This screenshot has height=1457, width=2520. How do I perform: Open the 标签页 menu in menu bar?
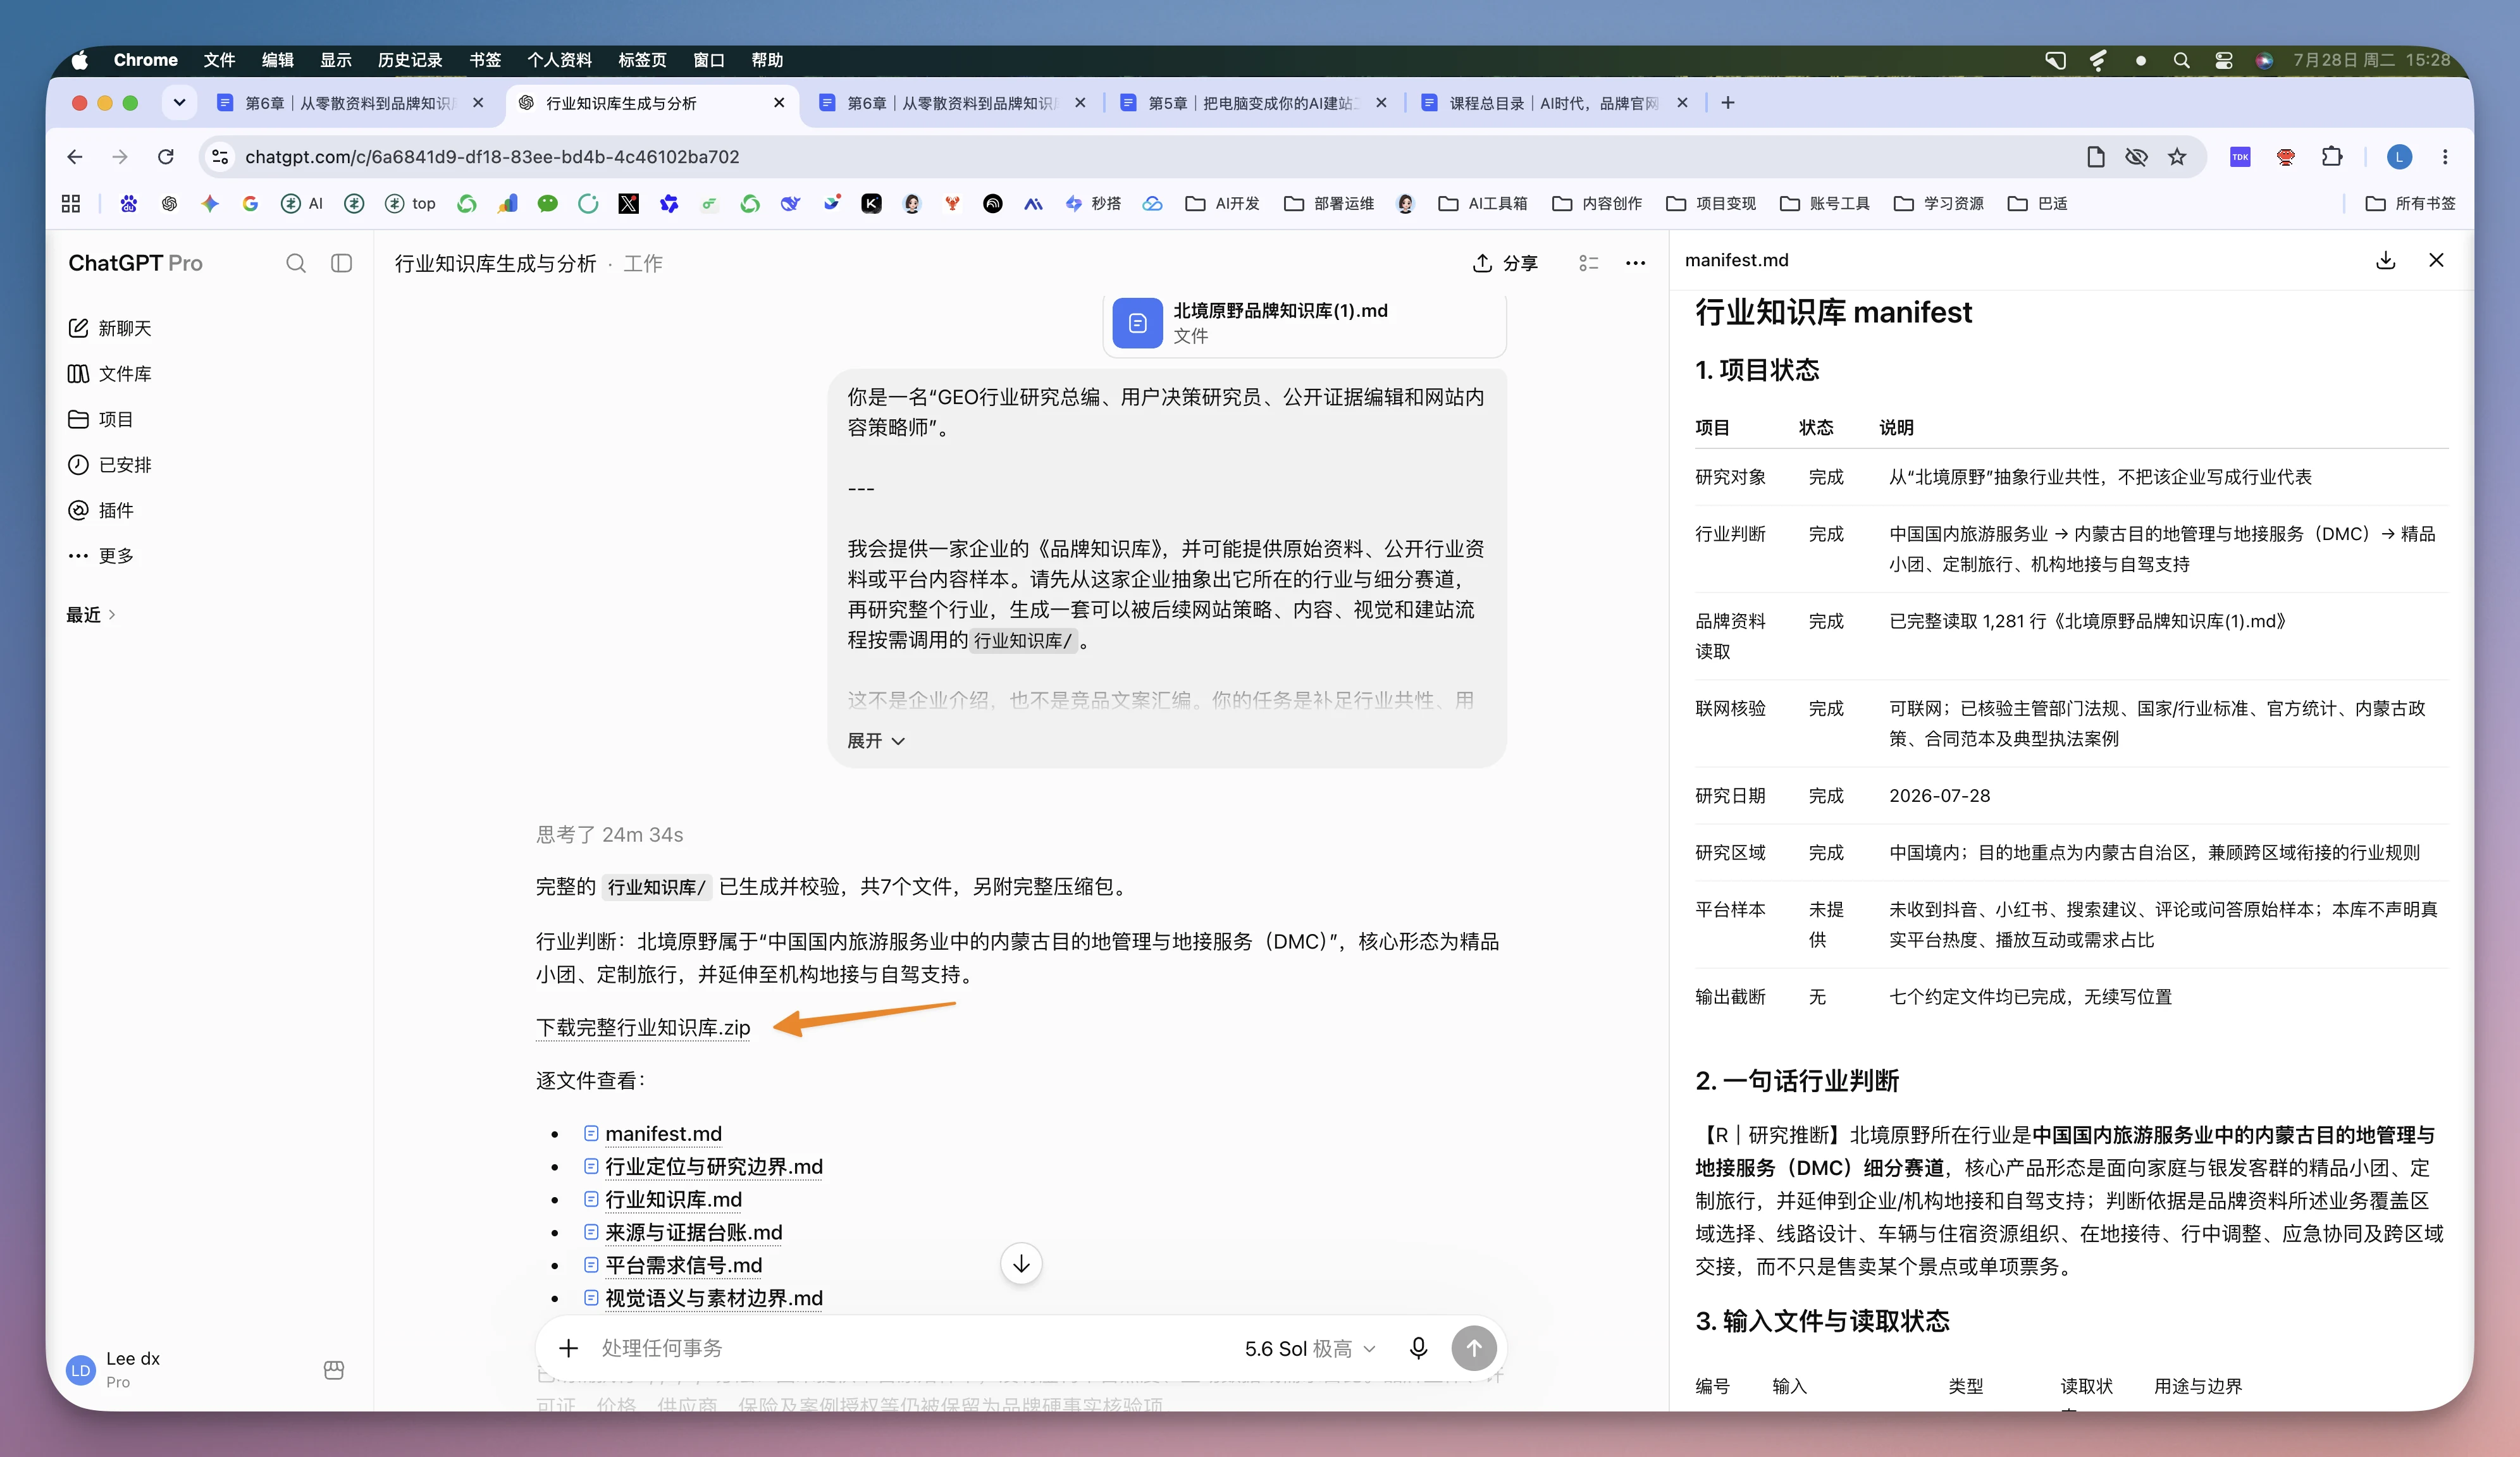point(642,60)
